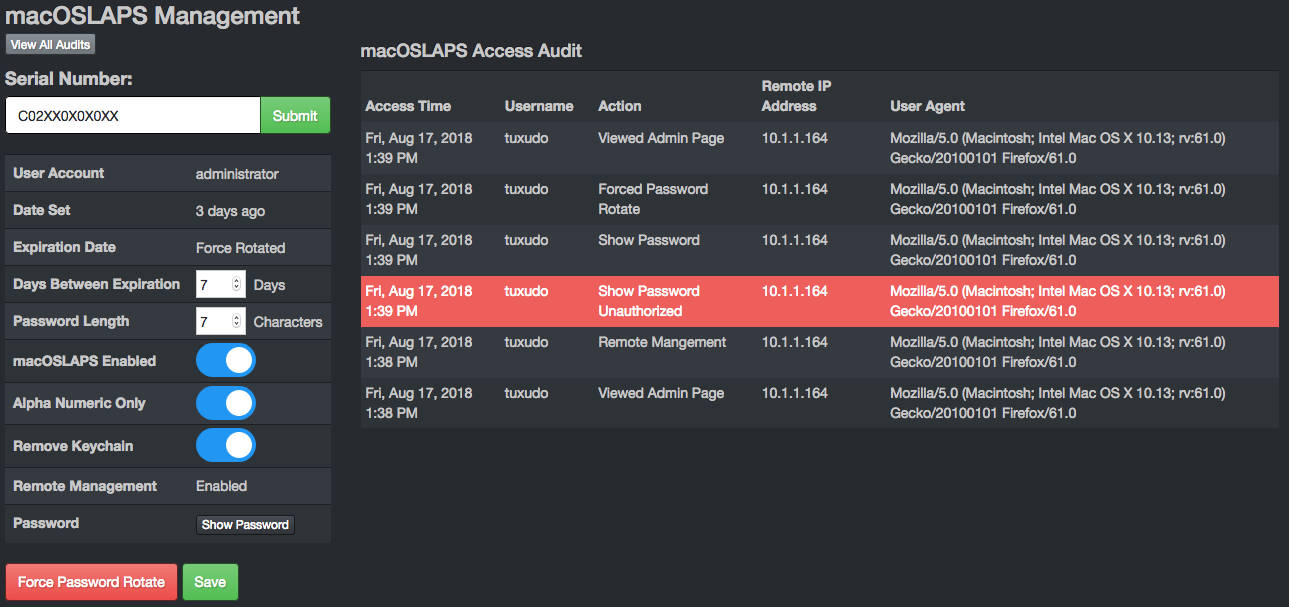Screen dimensions: 1289x607
Task: Toggle the Alpha Numeric Only switch
Action: coord(226,403)
